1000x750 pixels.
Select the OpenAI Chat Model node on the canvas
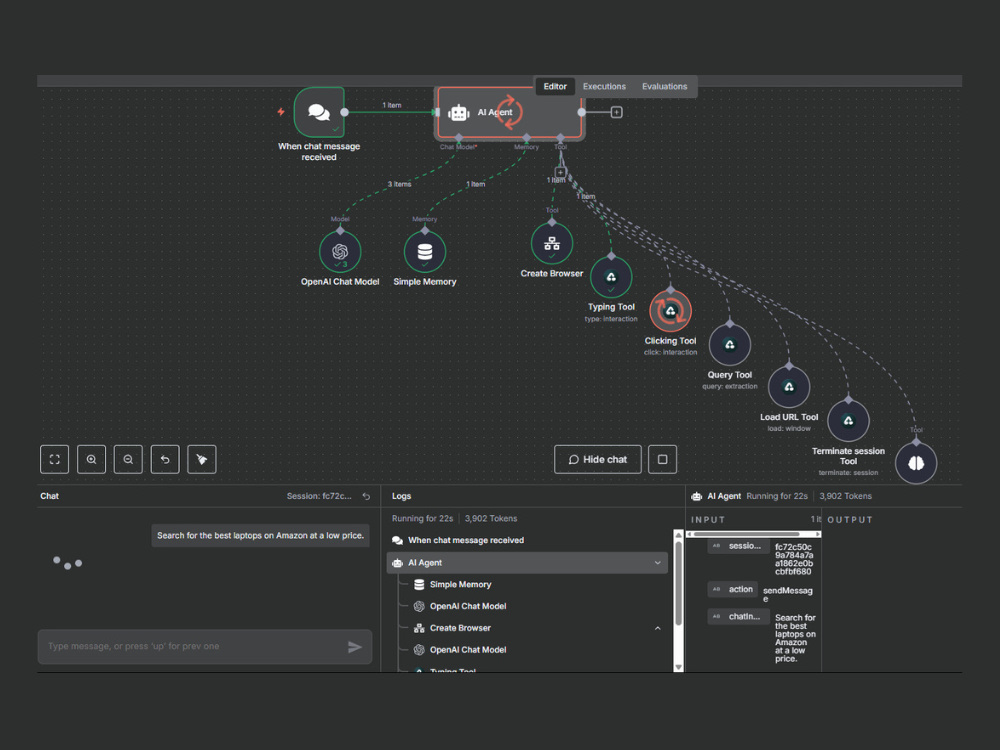(x=340, y=252)
